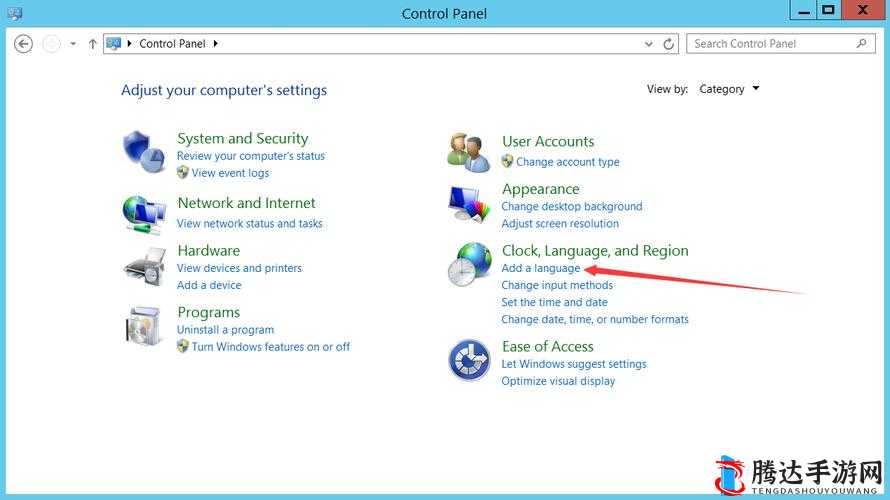Click the Control Panel breadcrumb text

coord(172,44)
